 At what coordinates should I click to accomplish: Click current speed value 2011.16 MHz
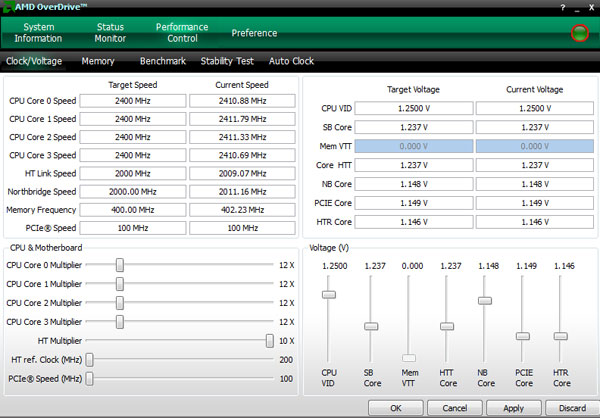tap(242, 192)
